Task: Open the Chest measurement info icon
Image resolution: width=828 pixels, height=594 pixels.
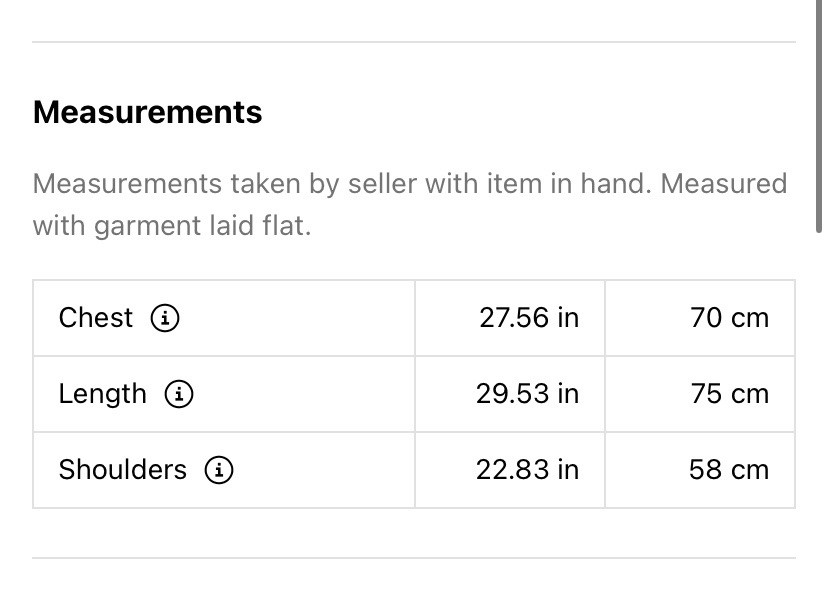Action: point(165,318)
